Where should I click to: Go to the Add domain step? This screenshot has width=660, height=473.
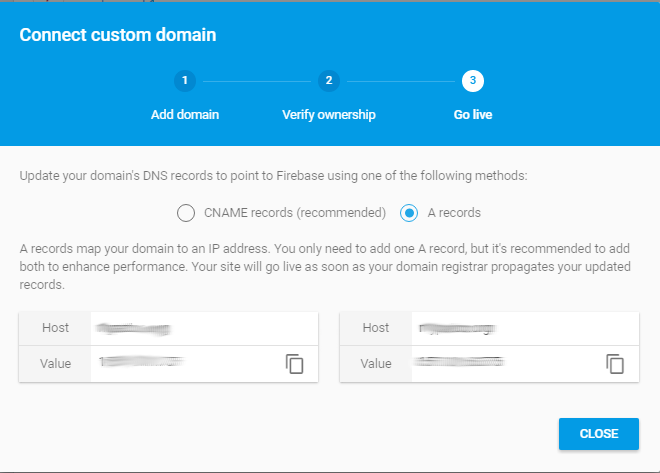click(185, 114)
